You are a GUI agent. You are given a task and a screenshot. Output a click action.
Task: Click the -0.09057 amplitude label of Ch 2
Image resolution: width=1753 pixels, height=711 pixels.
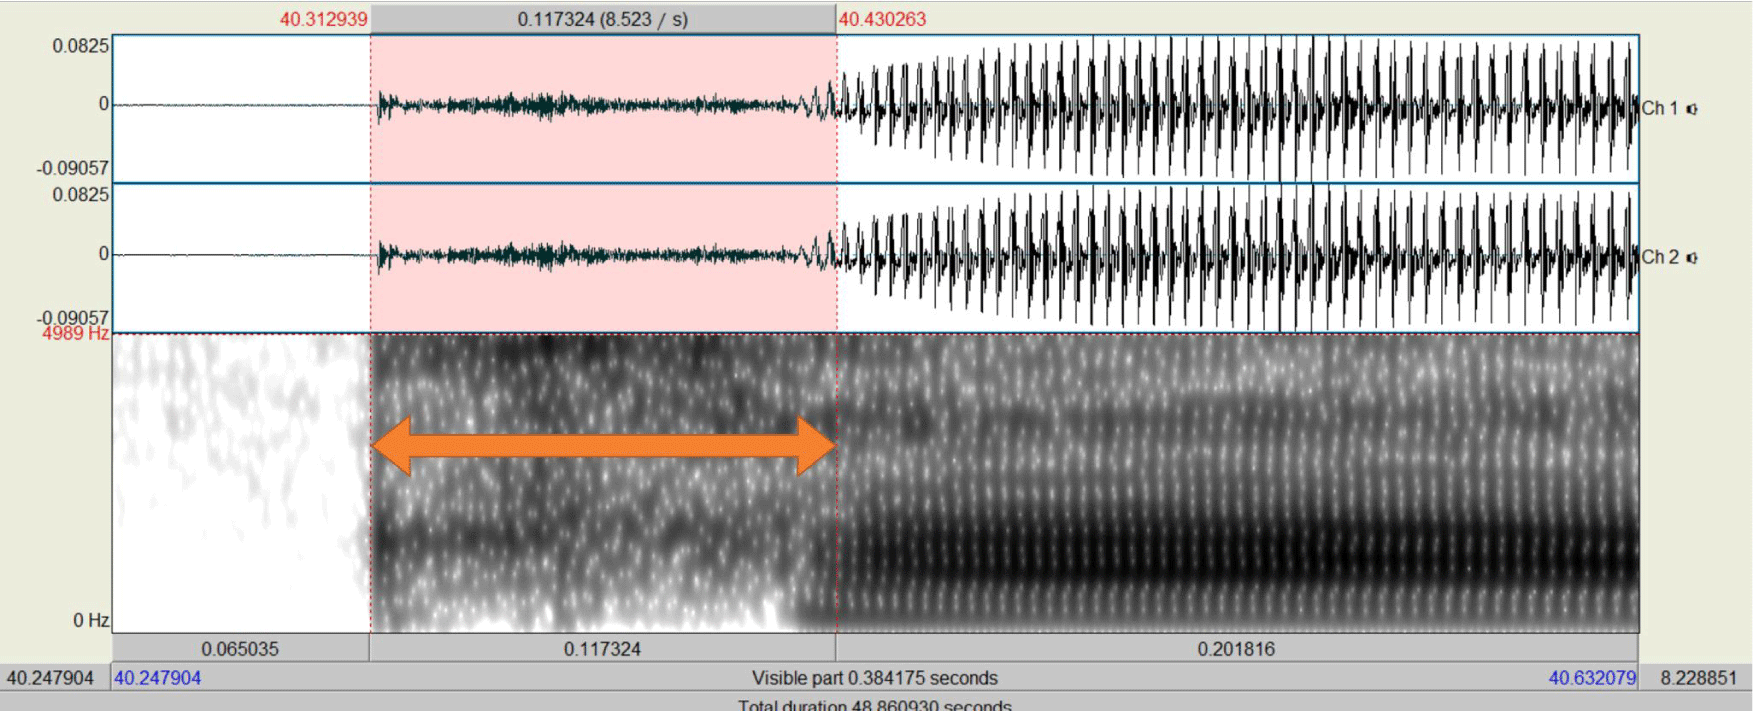coord(72,318)
